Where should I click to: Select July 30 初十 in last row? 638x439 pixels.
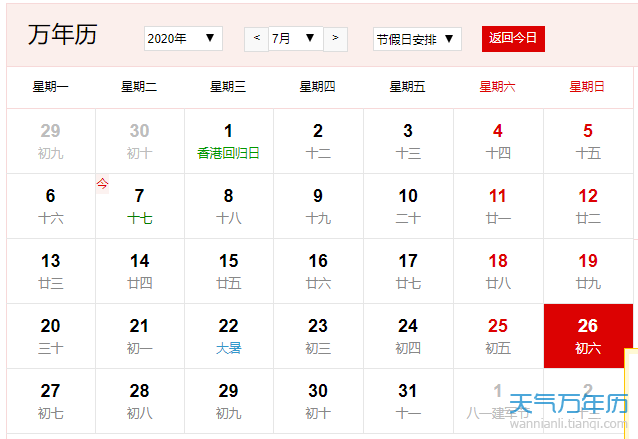319,402
